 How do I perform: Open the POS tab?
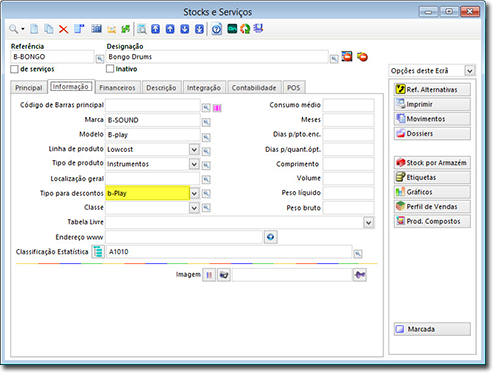click(294, 88)
